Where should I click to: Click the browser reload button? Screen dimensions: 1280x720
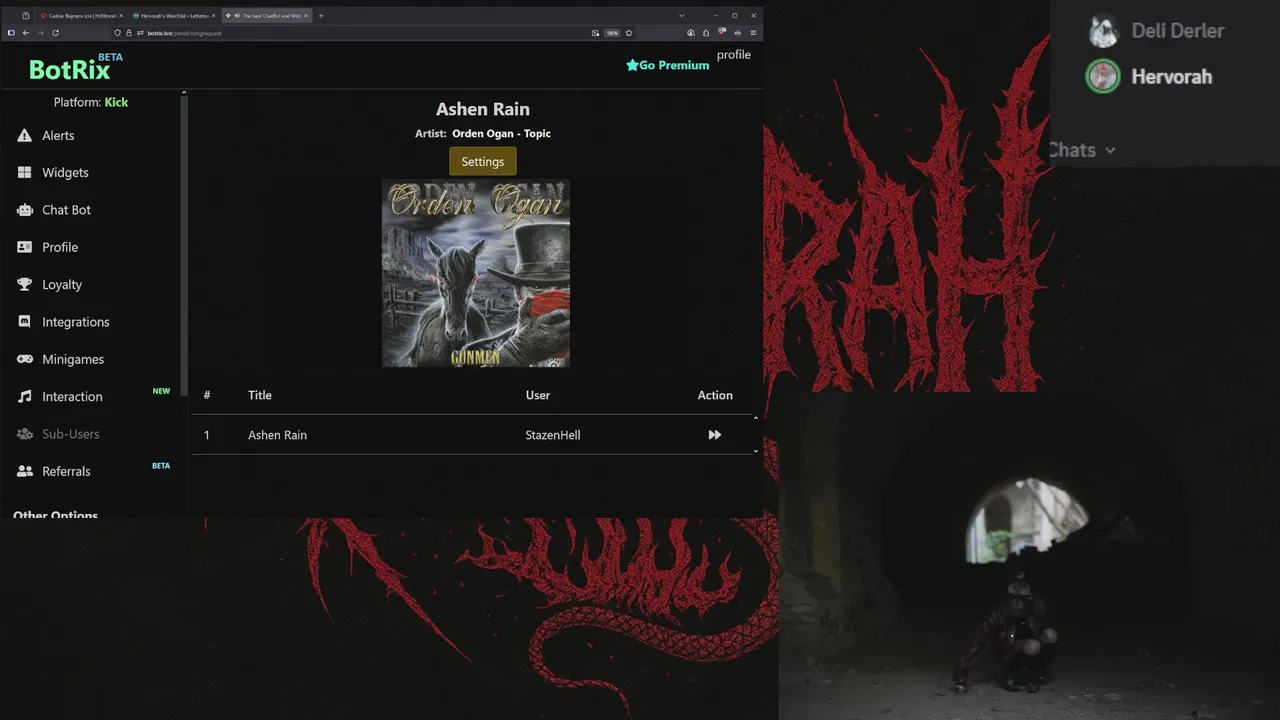click(x=55, y=33)
